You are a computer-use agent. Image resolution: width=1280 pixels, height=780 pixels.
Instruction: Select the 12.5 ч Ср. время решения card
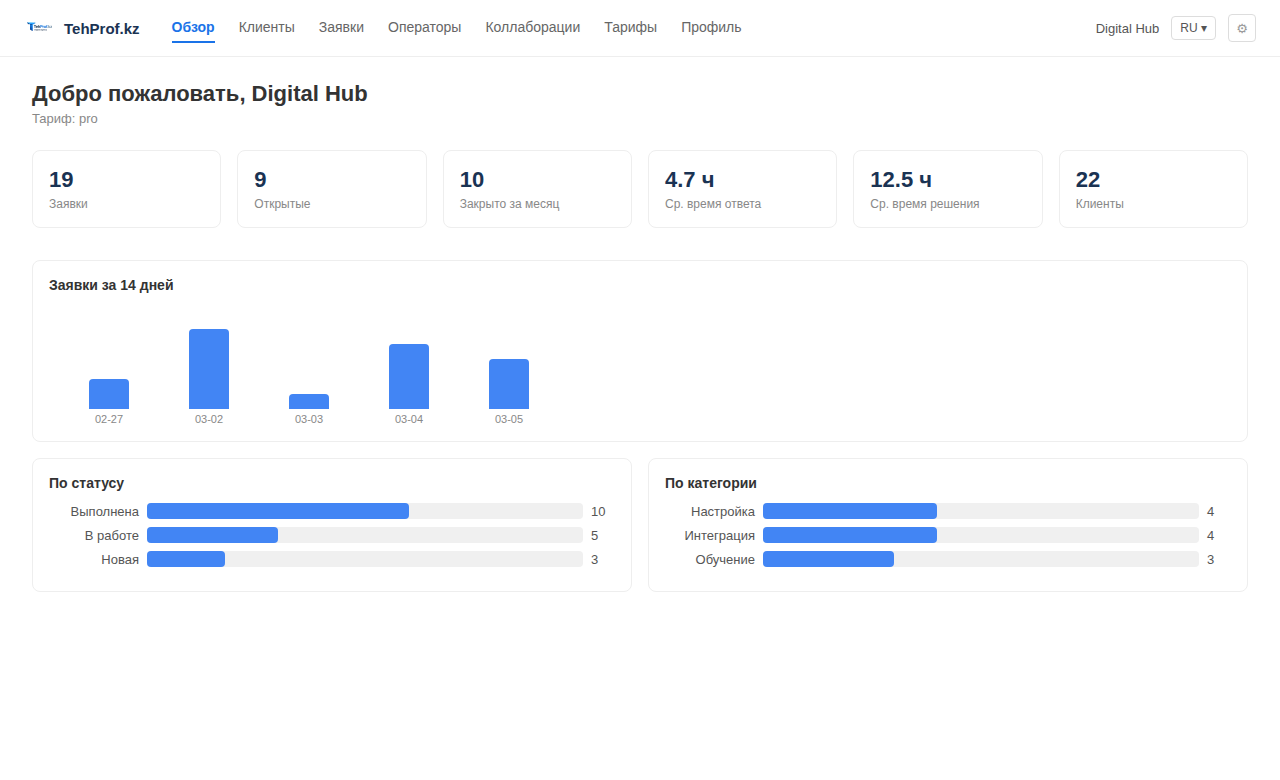point(947,189)
